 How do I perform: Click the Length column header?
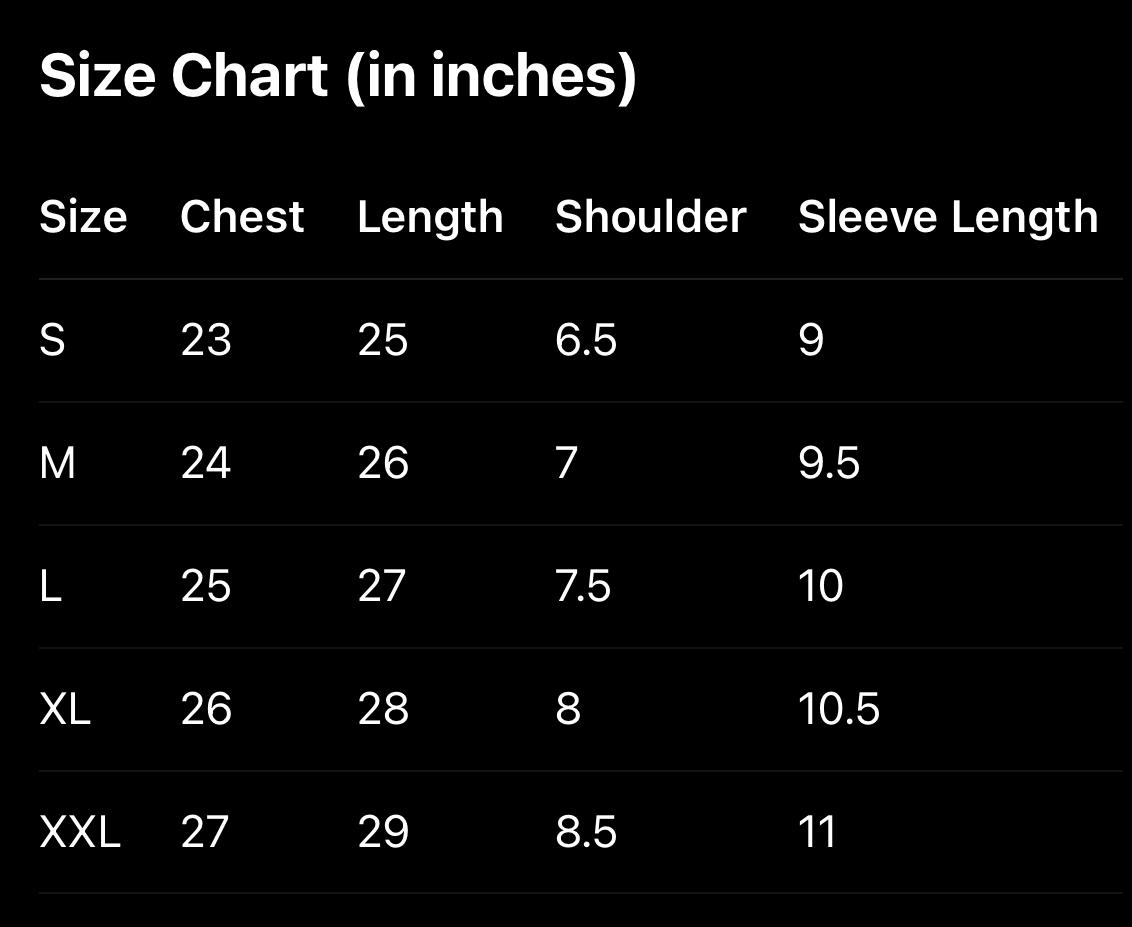pos(430,217)
